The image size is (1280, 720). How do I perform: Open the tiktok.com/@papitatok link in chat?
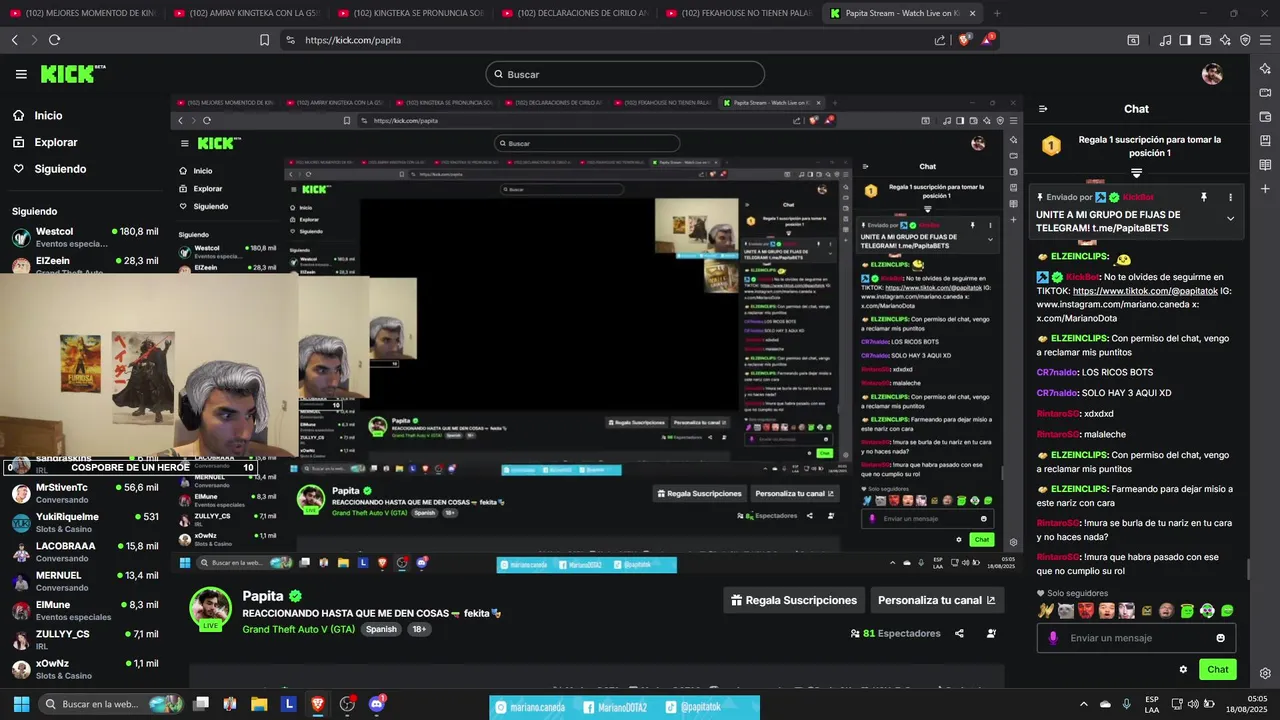tap(1145, 291)
